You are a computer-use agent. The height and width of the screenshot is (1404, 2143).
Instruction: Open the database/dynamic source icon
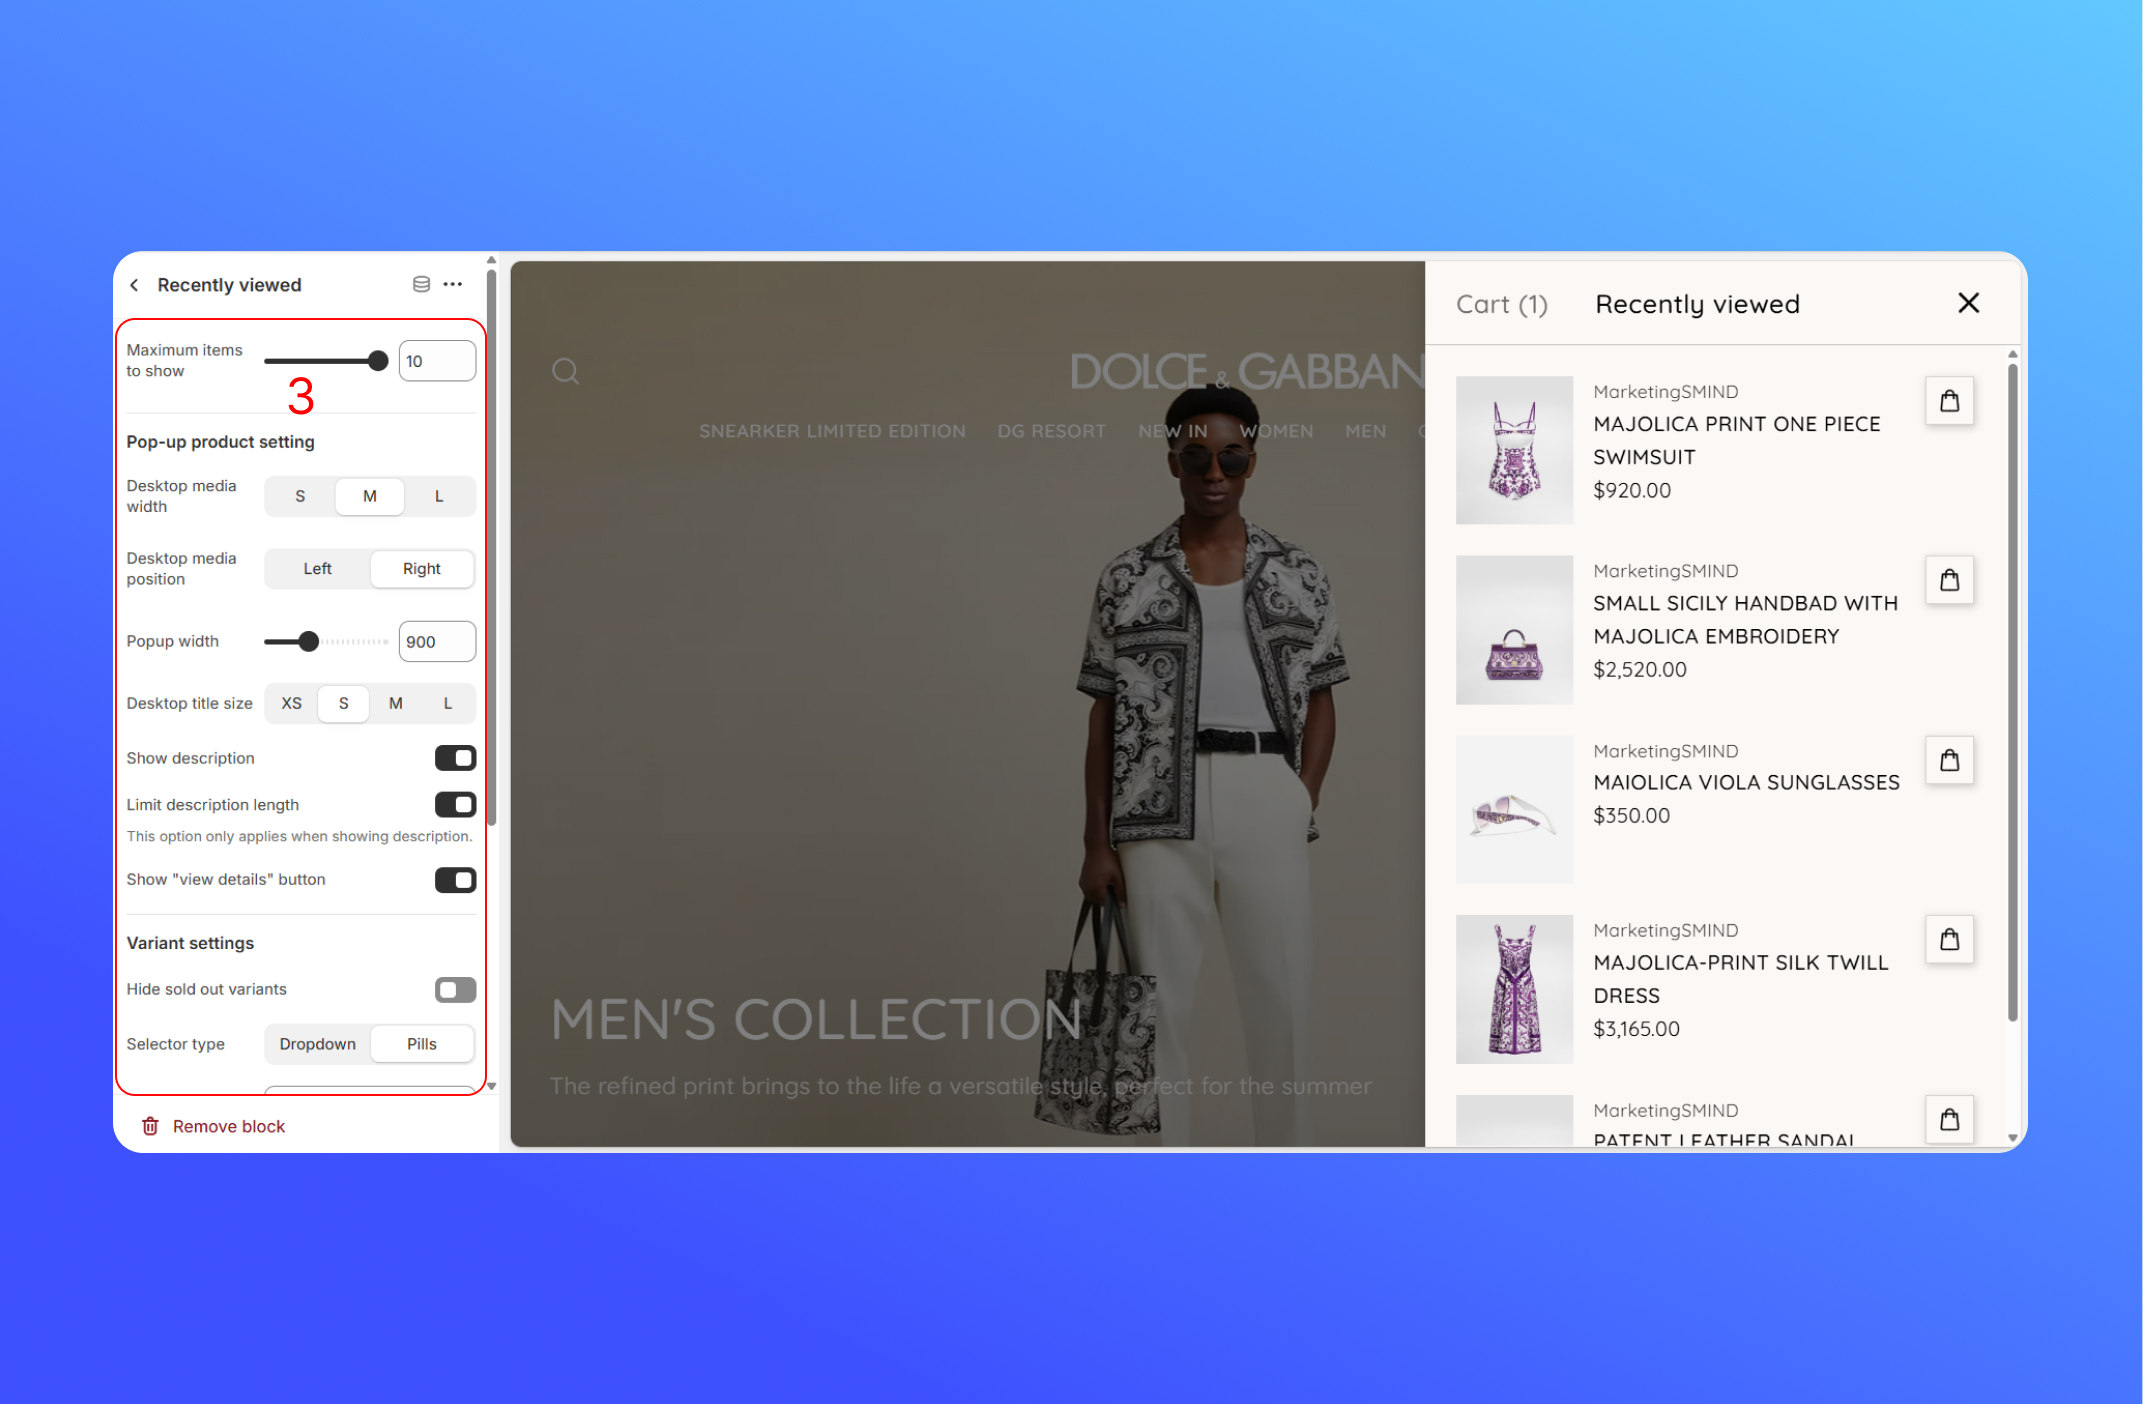421,284
